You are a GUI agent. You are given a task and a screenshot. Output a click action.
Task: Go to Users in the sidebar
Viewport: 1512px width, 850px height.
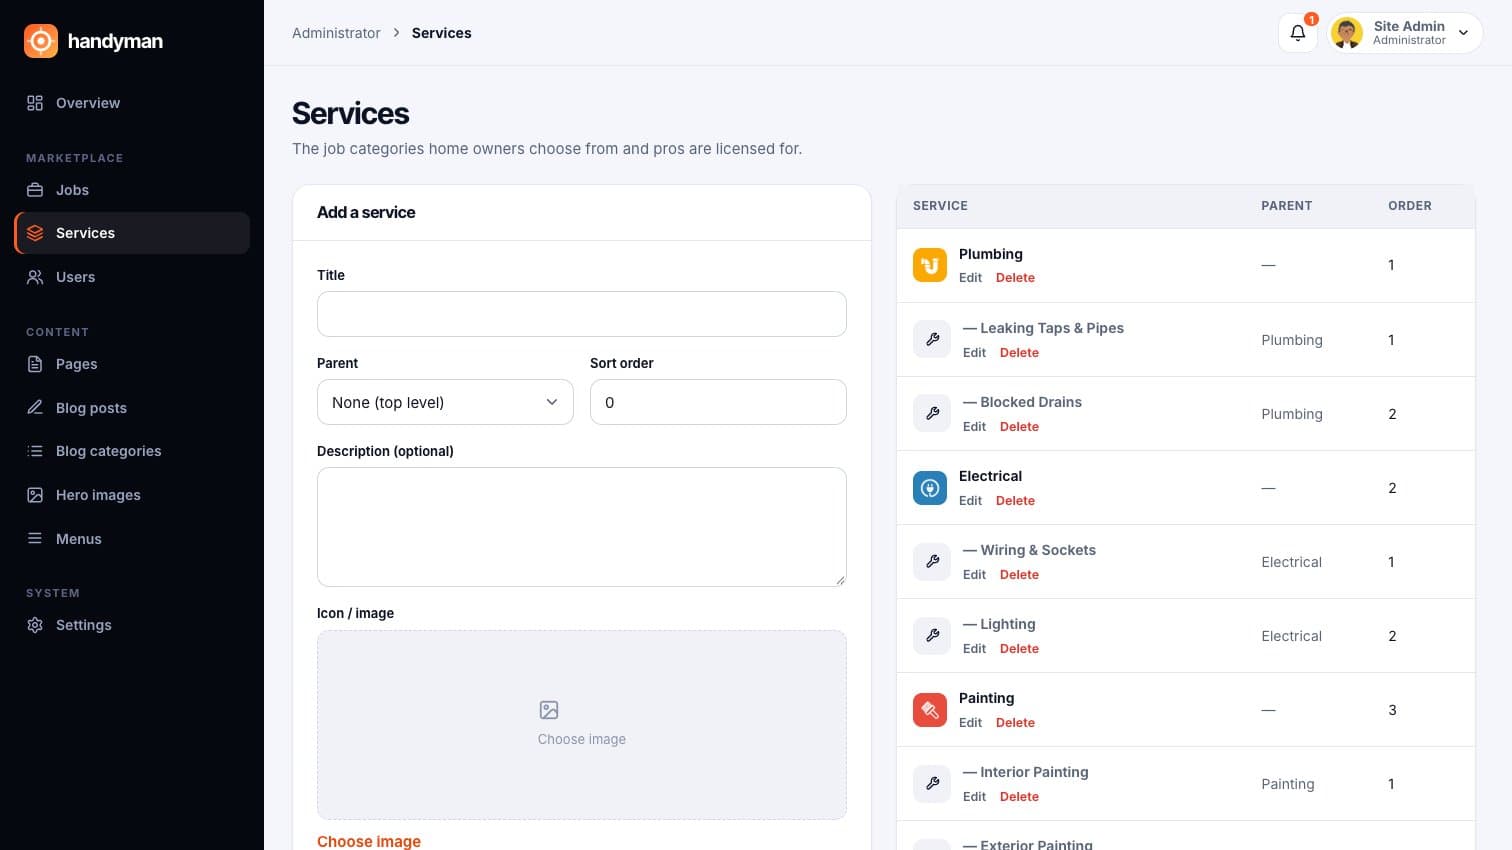132,277
